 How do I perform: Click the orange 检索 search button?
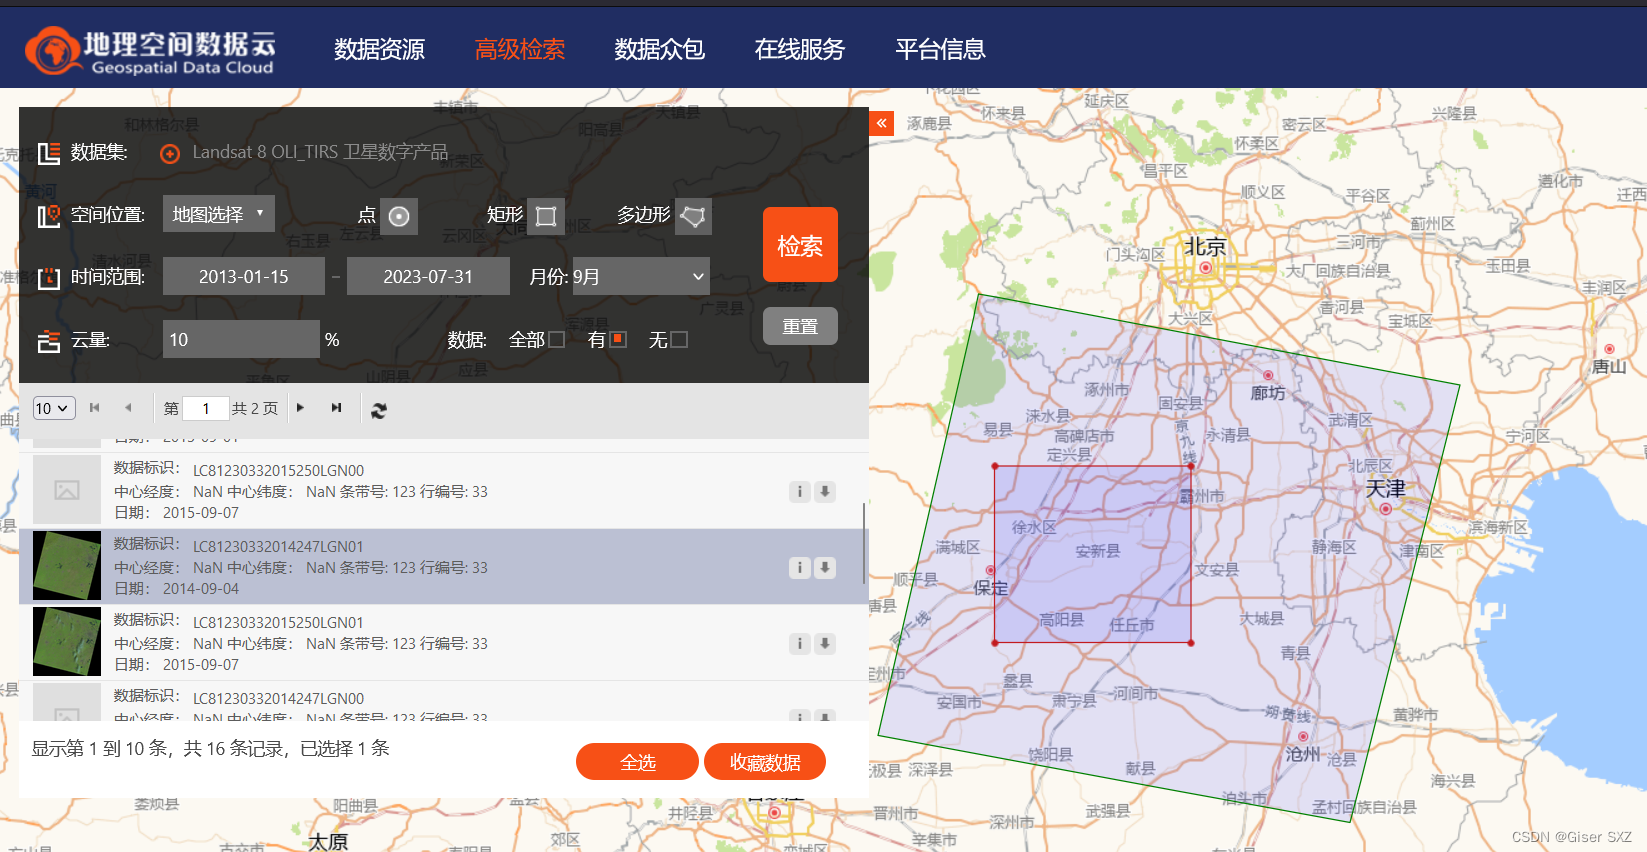800,245
